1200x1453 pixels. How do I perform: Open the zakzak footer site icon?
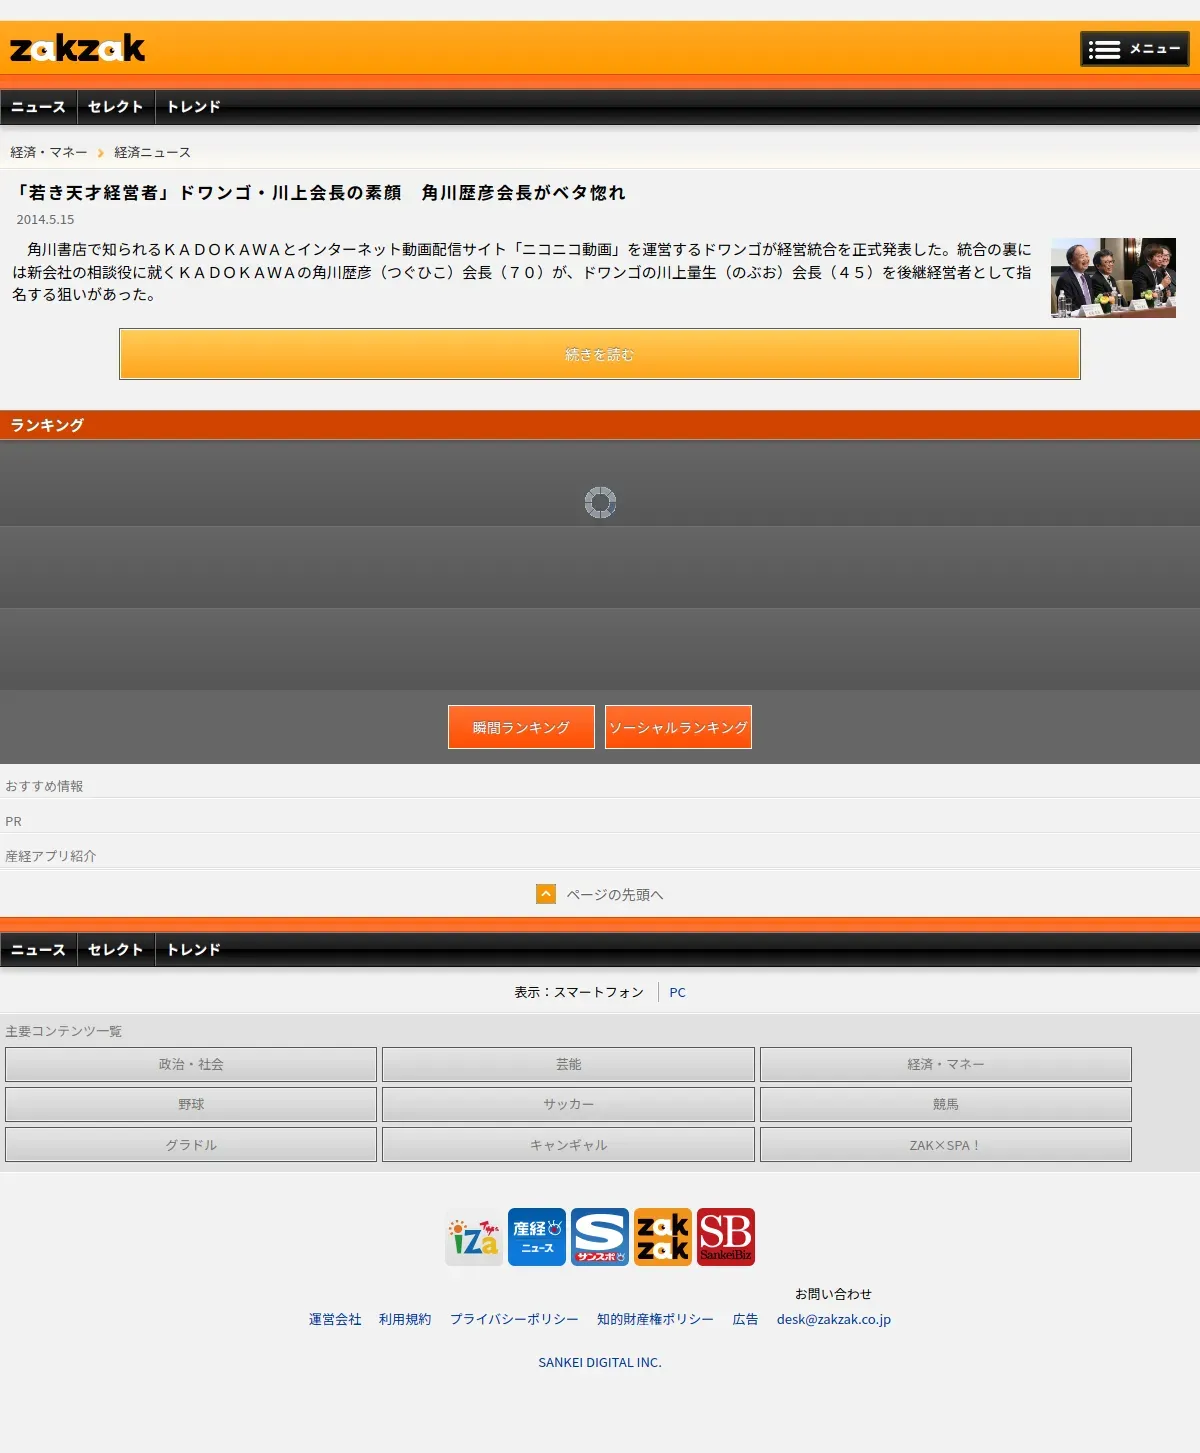[663, 1237]
